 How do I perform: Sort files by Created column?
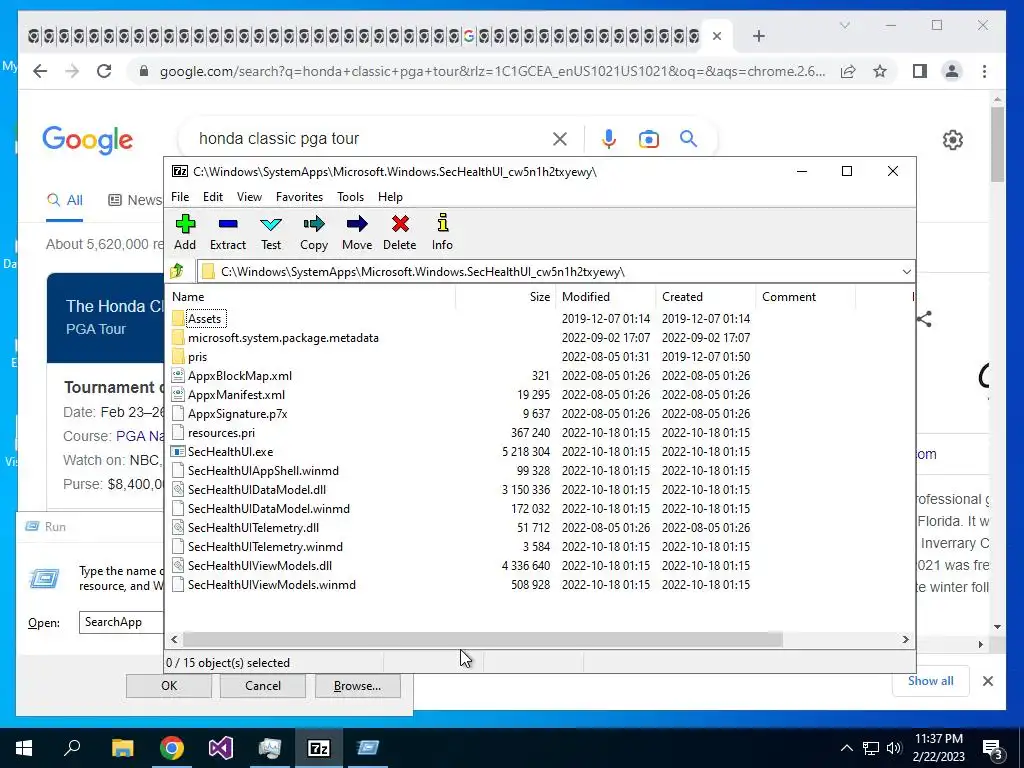tap(705, 296)
